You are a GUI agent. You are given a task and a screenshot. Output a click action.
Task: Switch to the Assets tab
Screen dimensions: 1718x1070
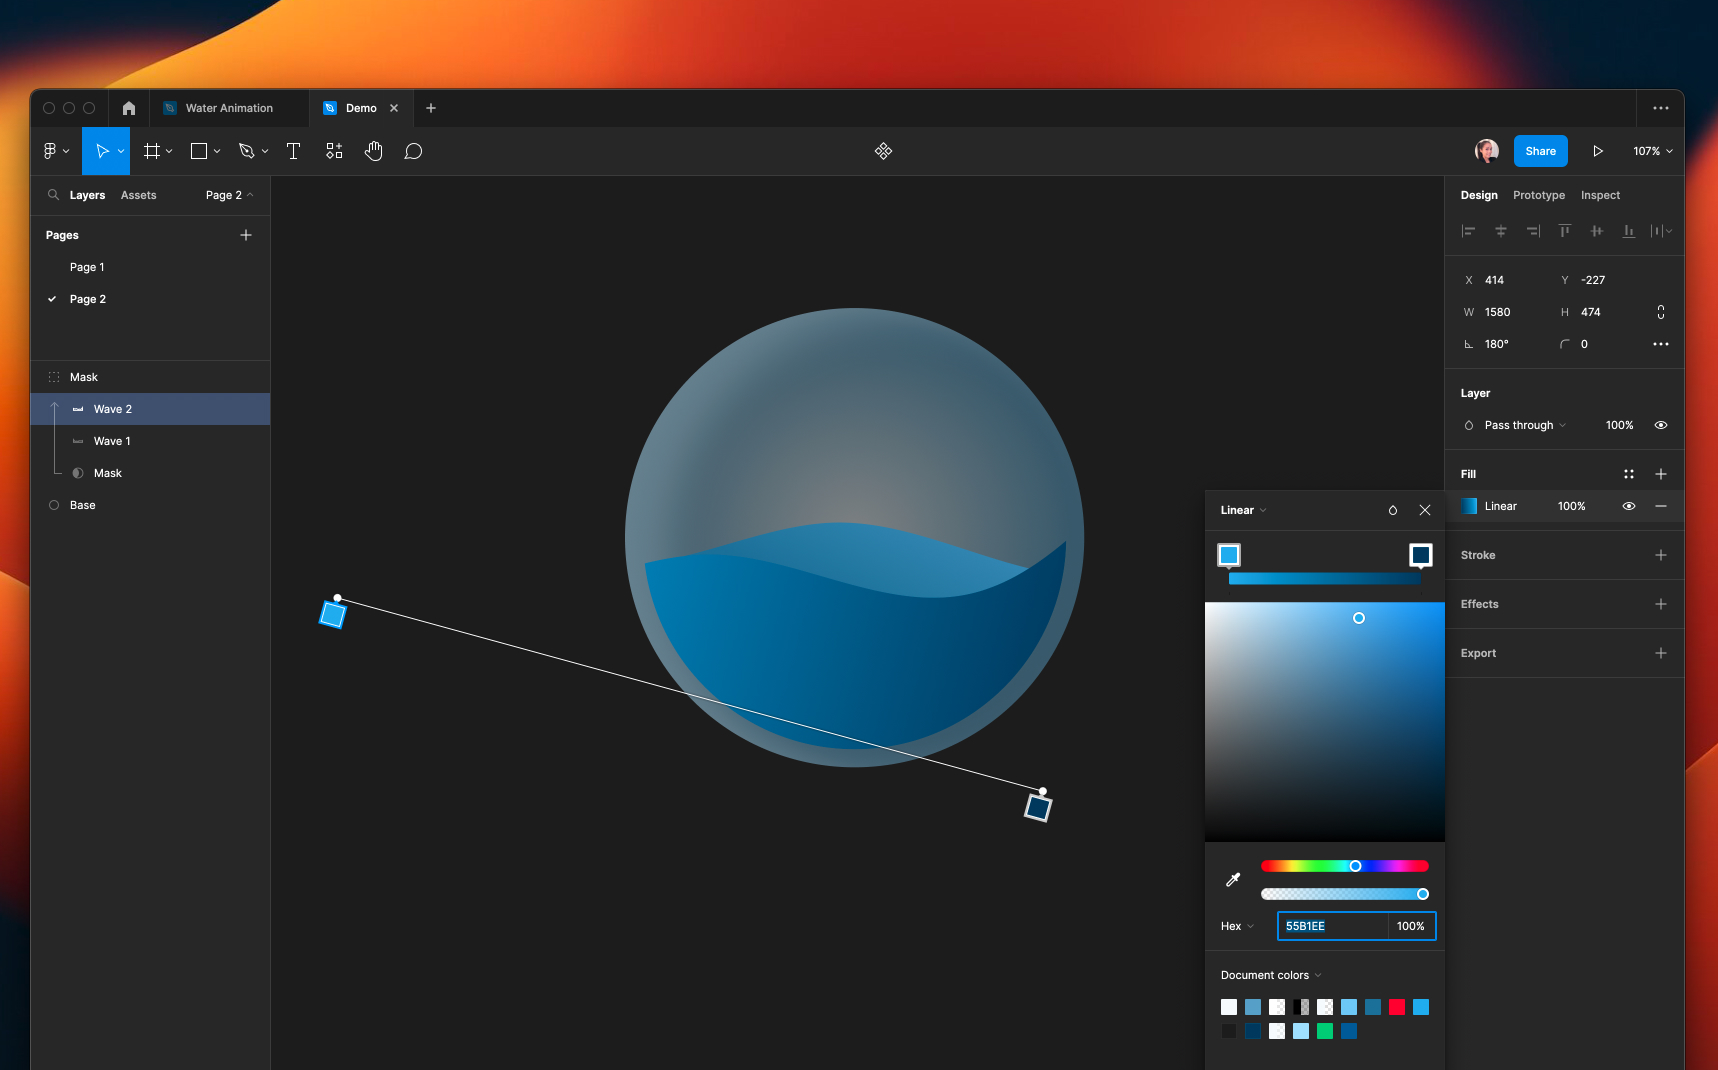pyautogui.click(x=139, y=195)
